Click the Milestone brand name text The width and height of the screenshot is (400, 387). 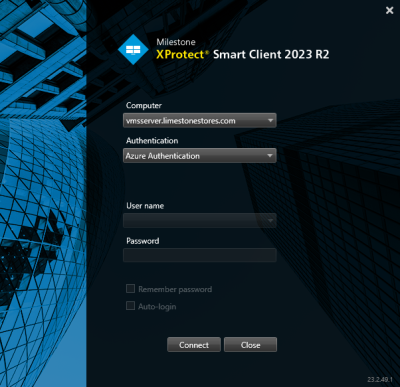point(176,42)
